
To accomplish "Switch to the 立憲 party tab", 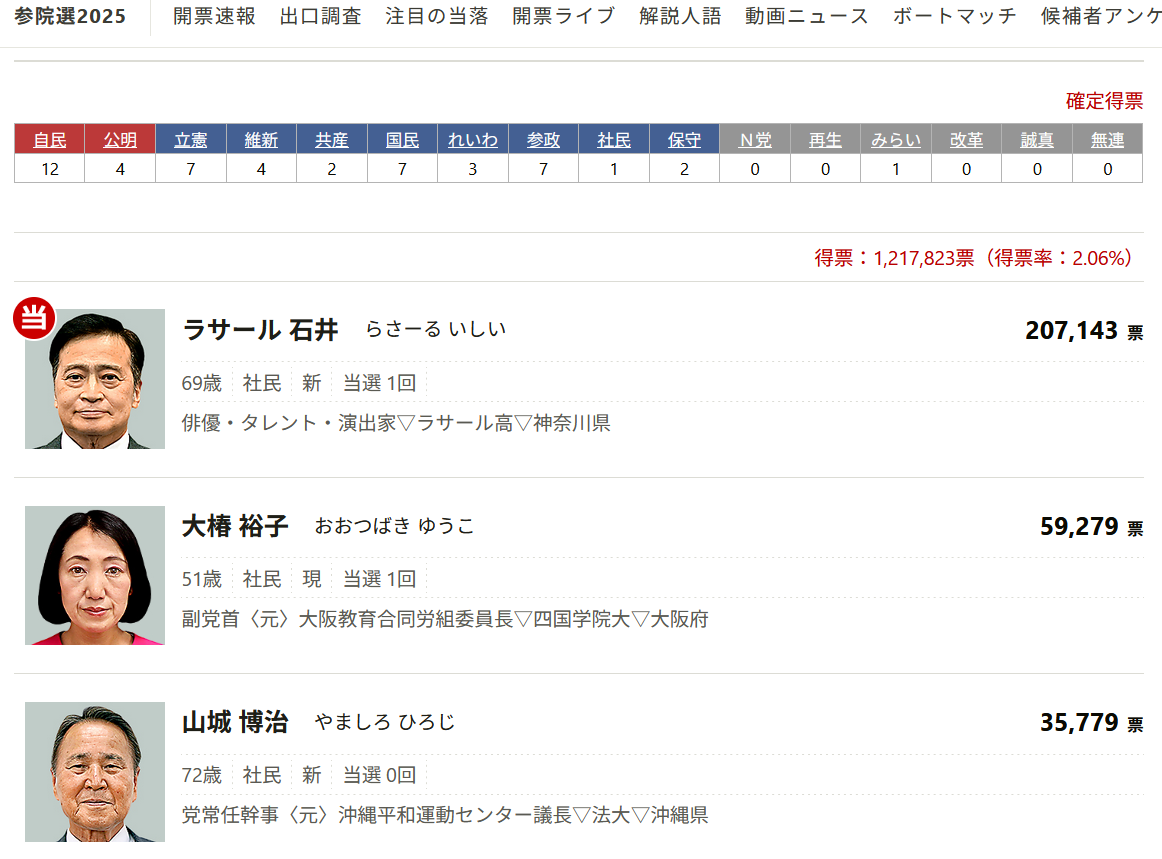I will tap(191, 140).
